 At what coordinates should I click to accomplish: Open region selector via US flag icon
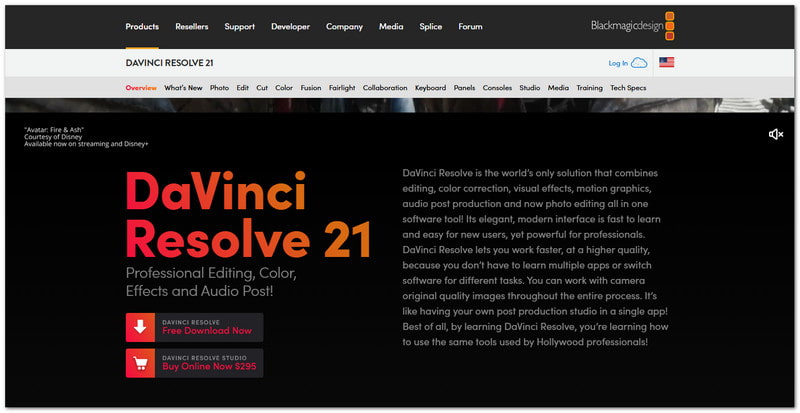click(x=666, y=62)
